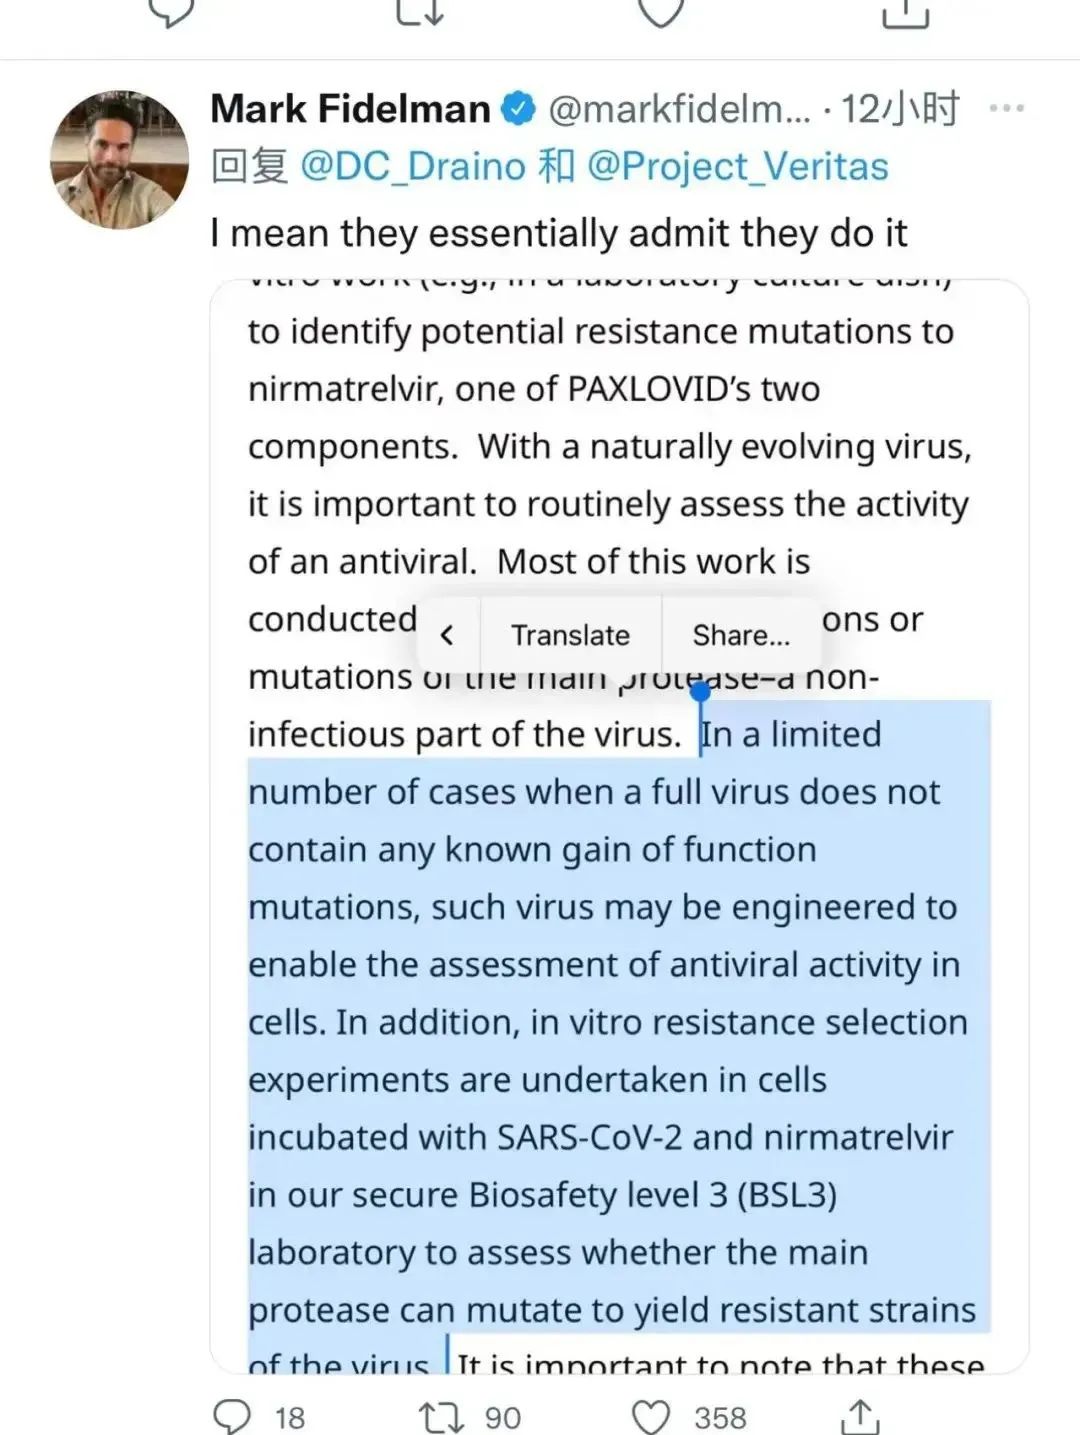1080x1435 pixels.
Task: Open the @DC_Draino profile link
Action: [412, 166]
